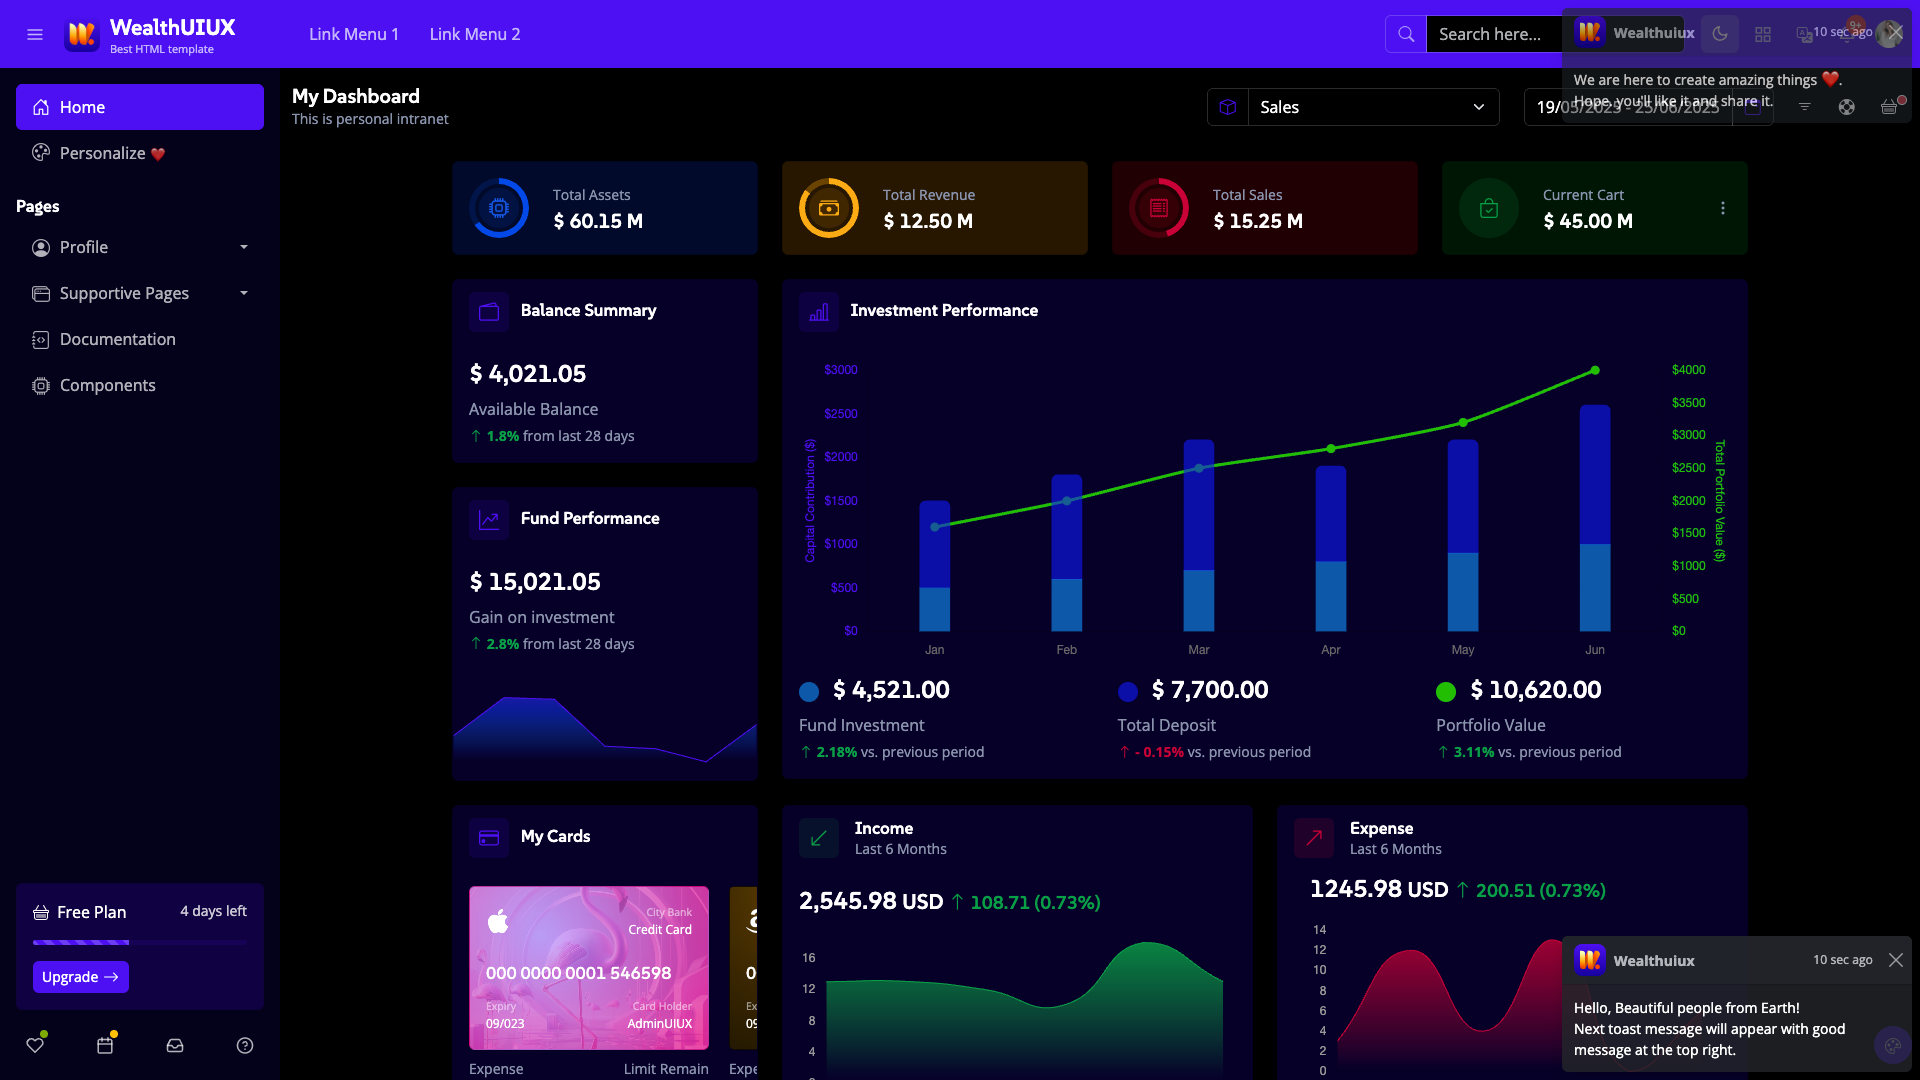The width and height of the screenshot is (1920, 1080).
Task: Toggle the sidebar with the hamburger menu
Action: point(35,34)
